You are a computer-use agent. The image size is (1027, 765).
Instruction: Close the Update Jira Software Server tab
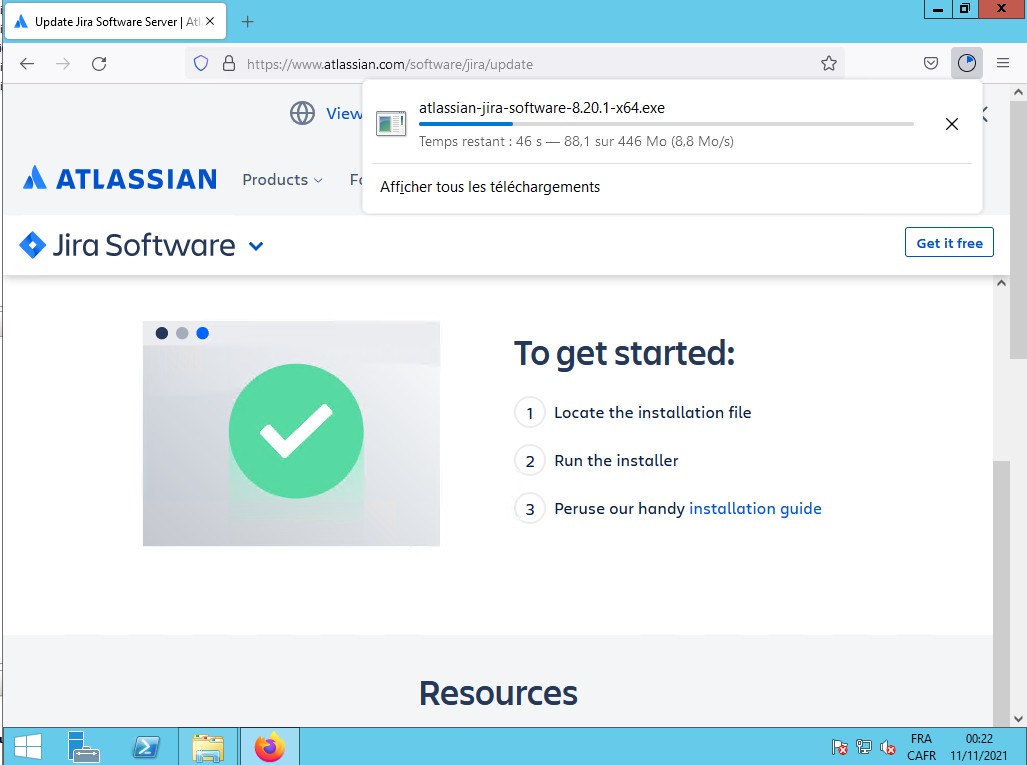click(210, 22)
